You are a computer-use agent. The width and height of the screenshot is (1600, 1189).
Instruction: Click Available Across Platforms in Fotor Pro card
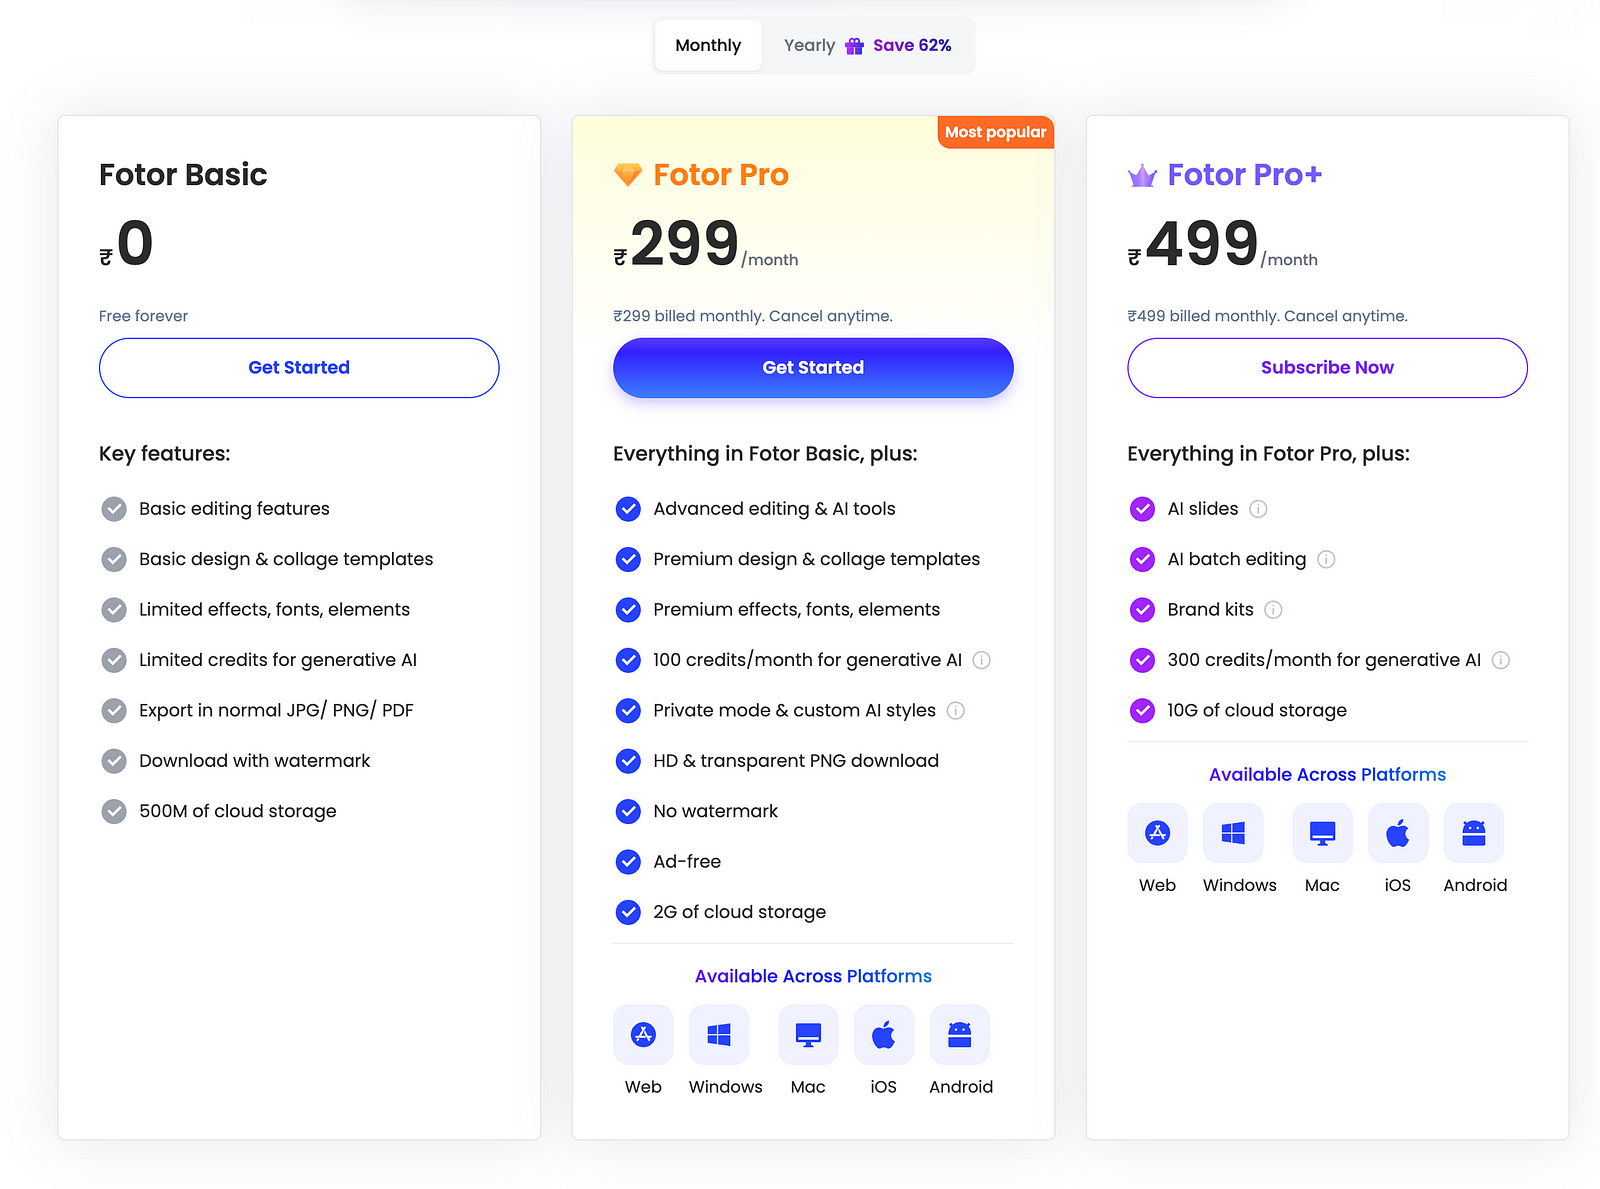point(813,976)
